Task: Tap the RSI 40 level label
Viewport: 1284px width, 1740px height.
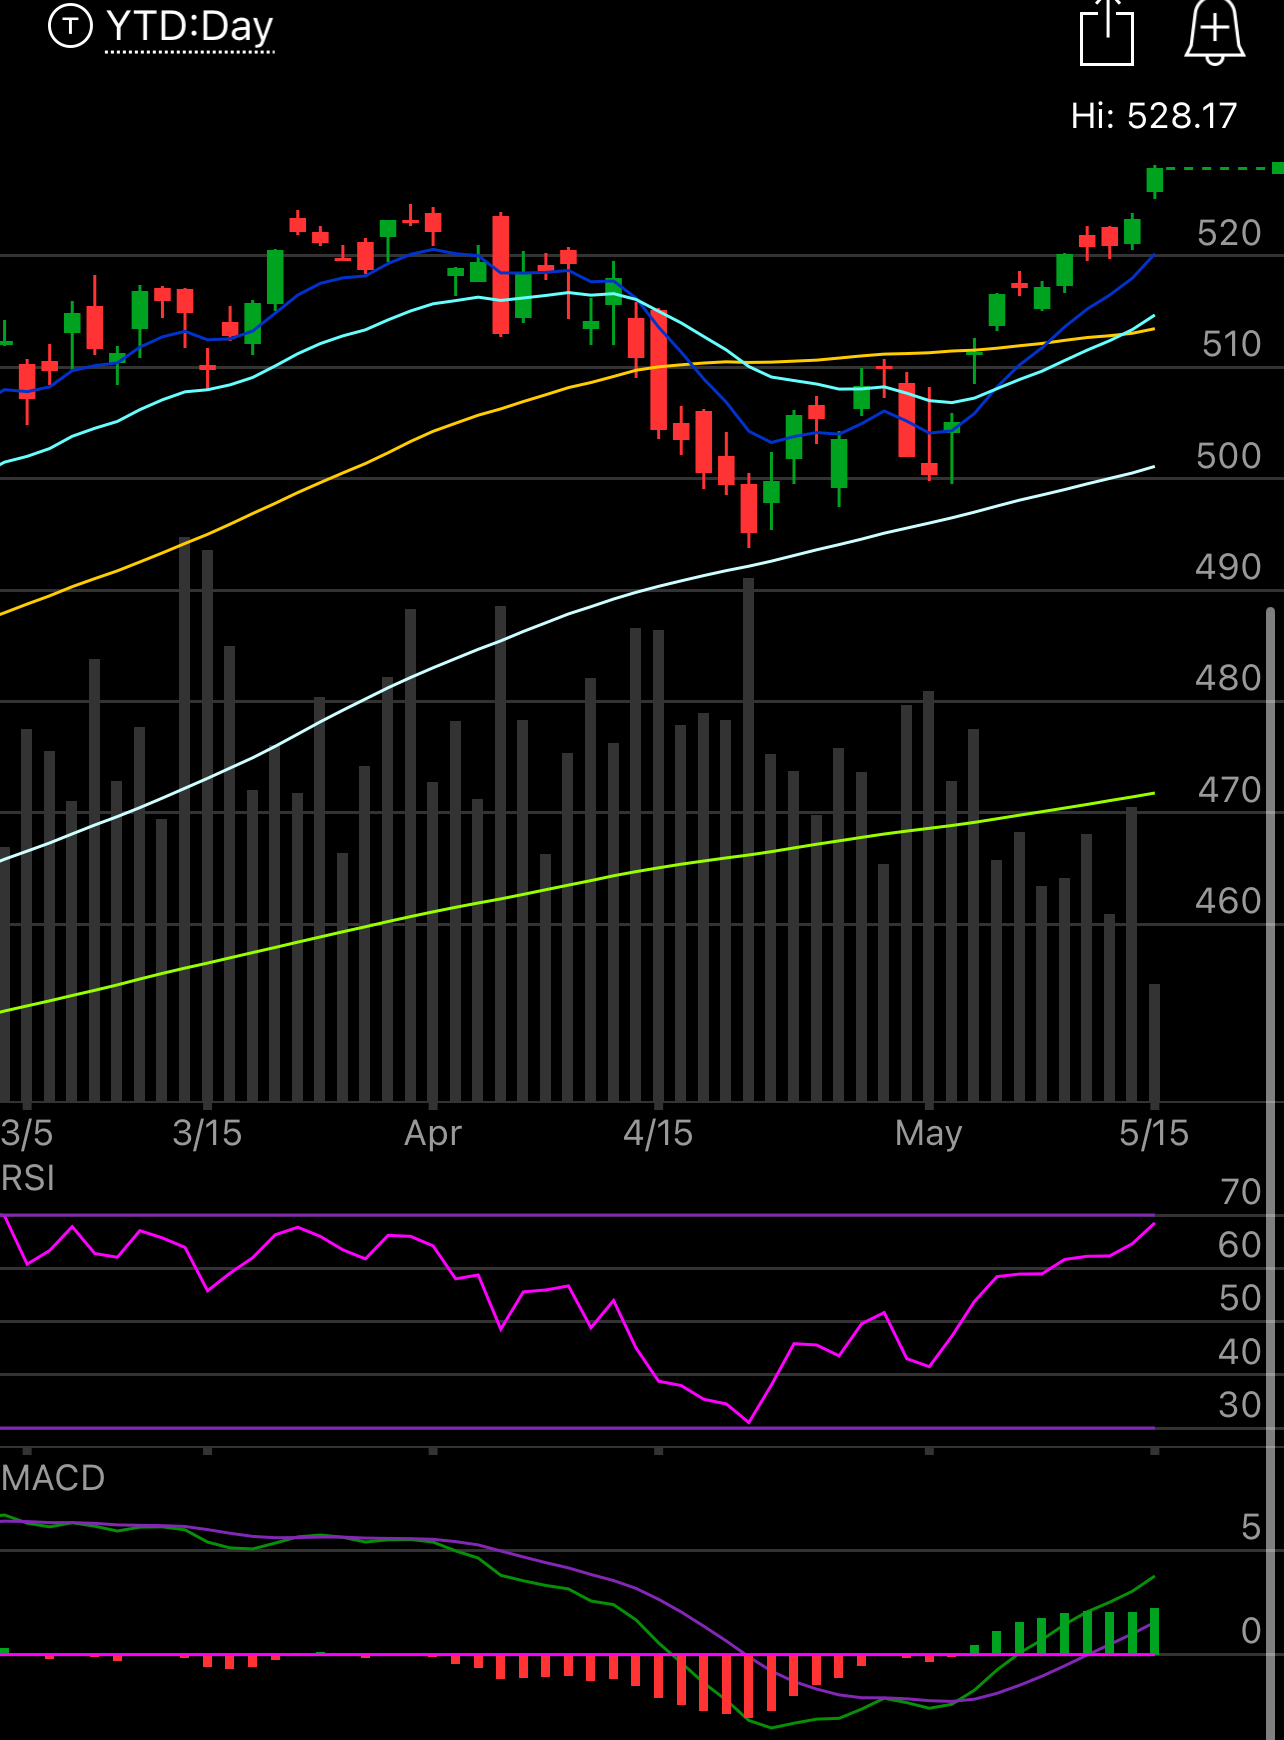Action: click(x=1241, y=1352)
